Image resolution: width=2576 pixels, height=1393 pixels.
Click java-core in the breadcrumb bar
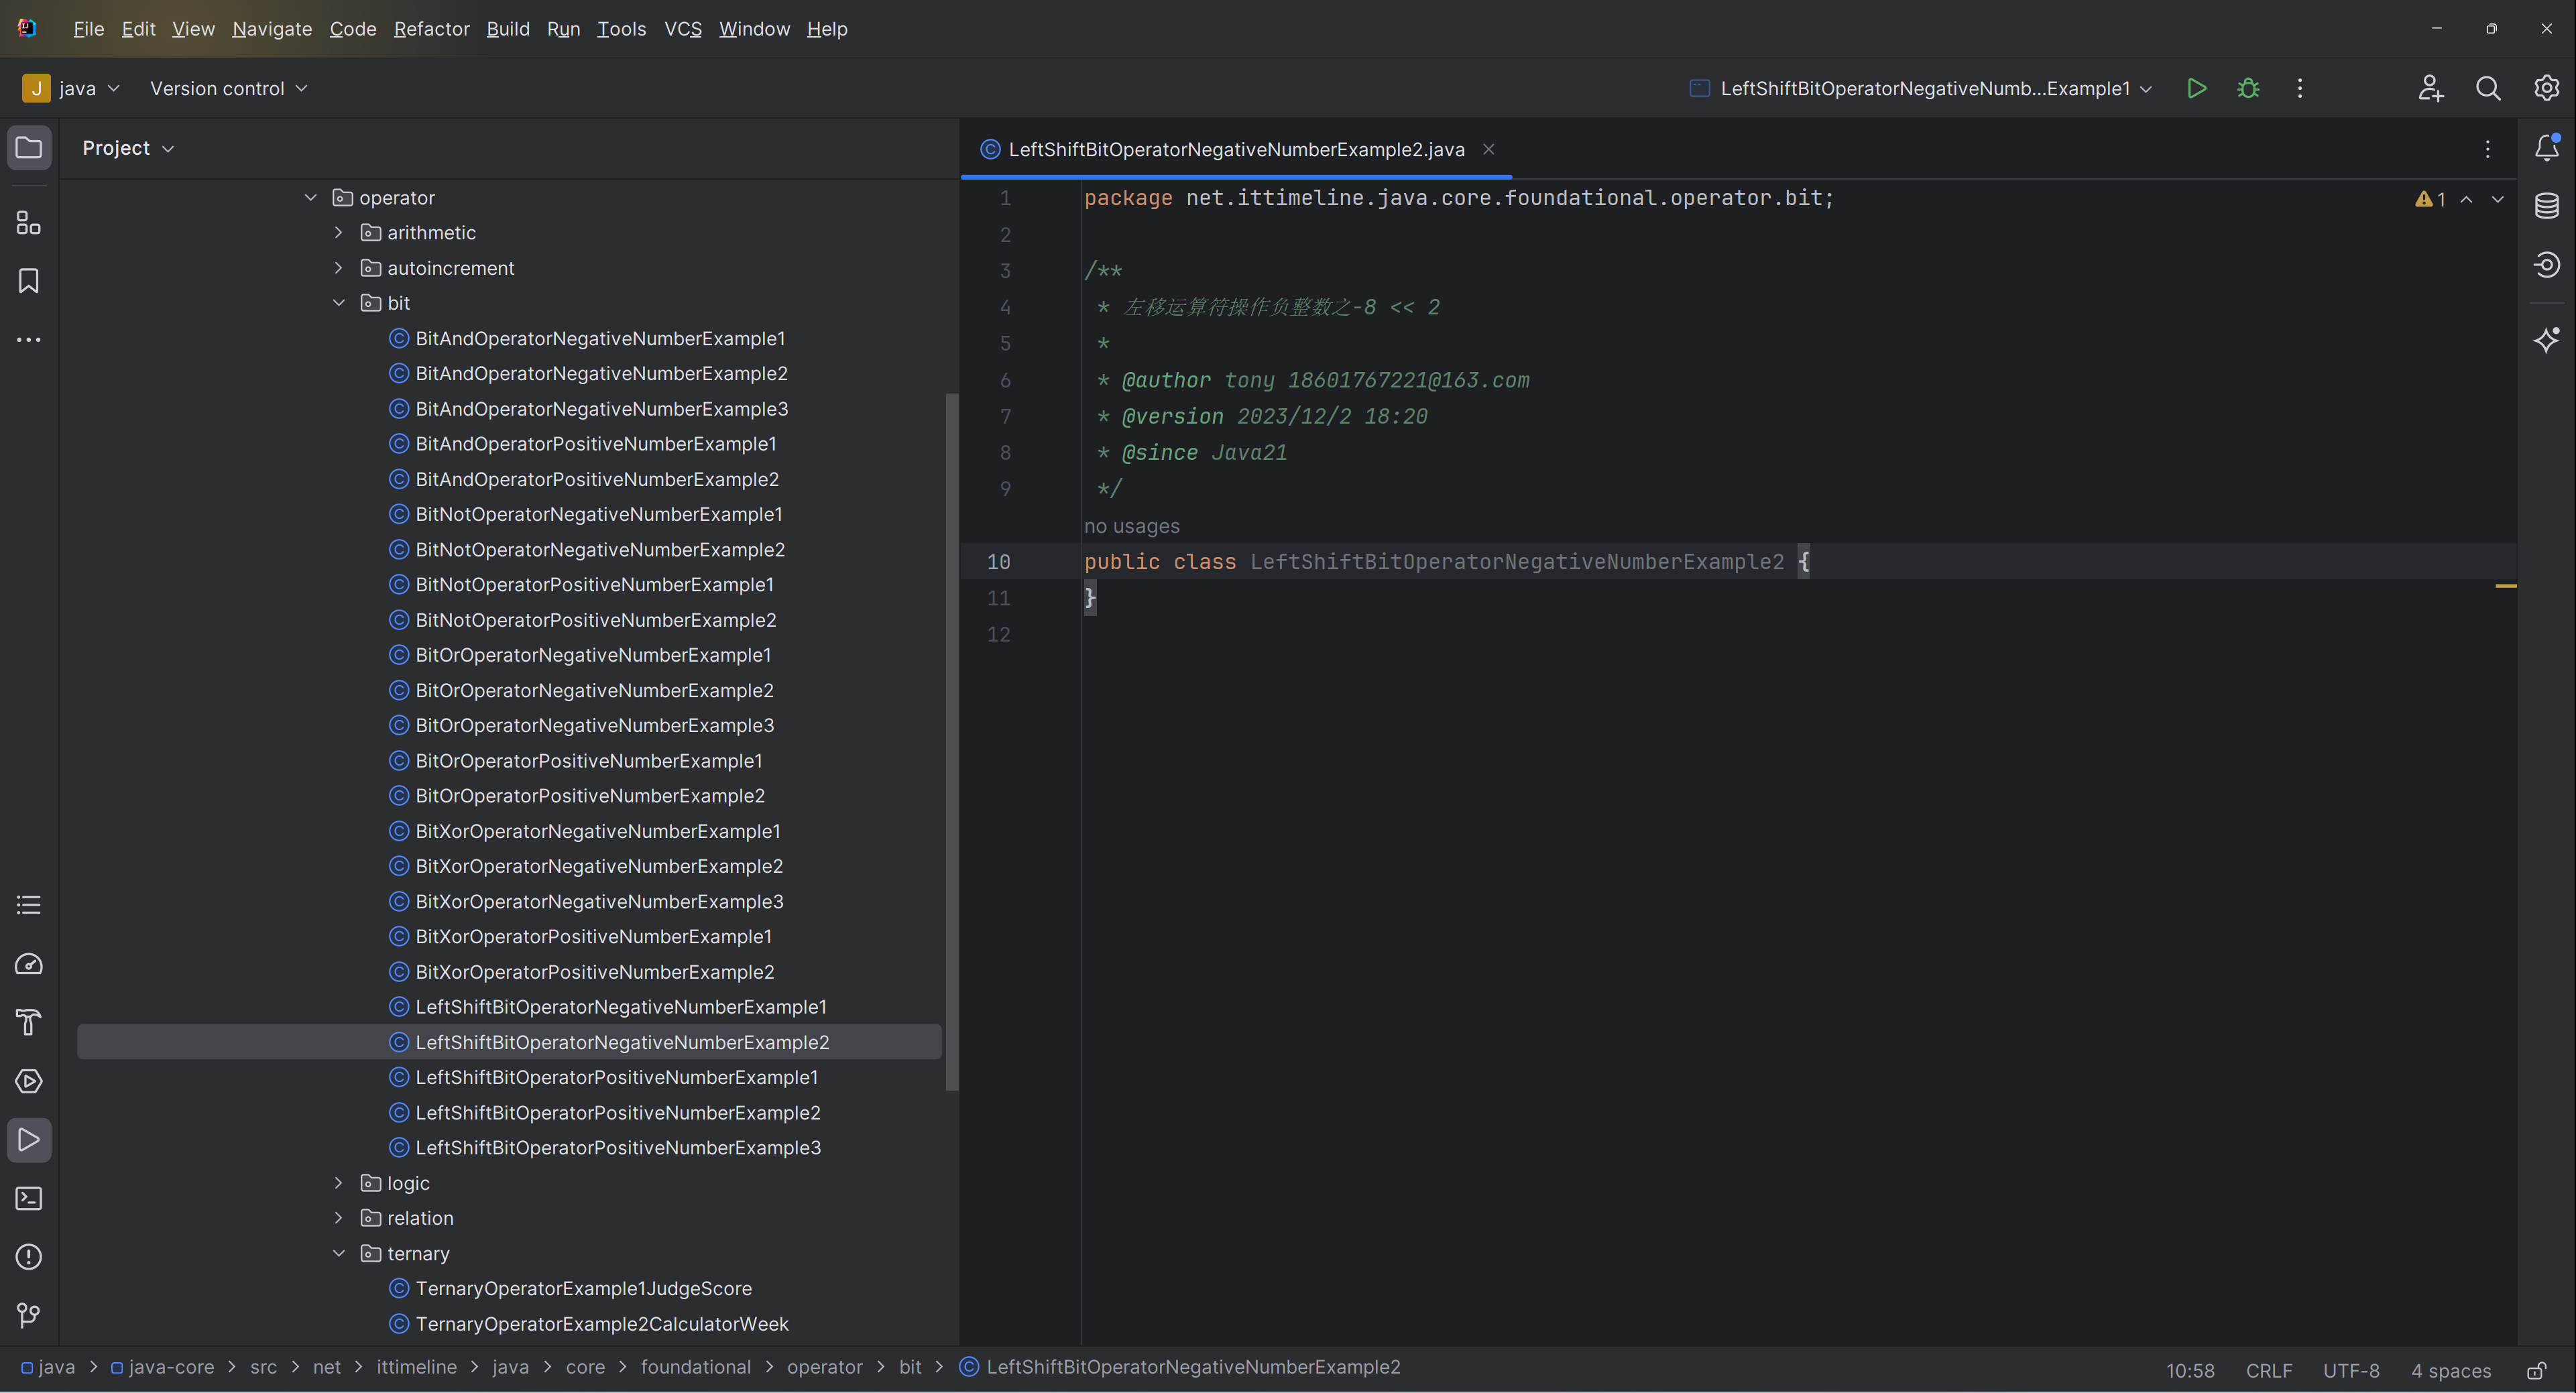click(162, 1367)
